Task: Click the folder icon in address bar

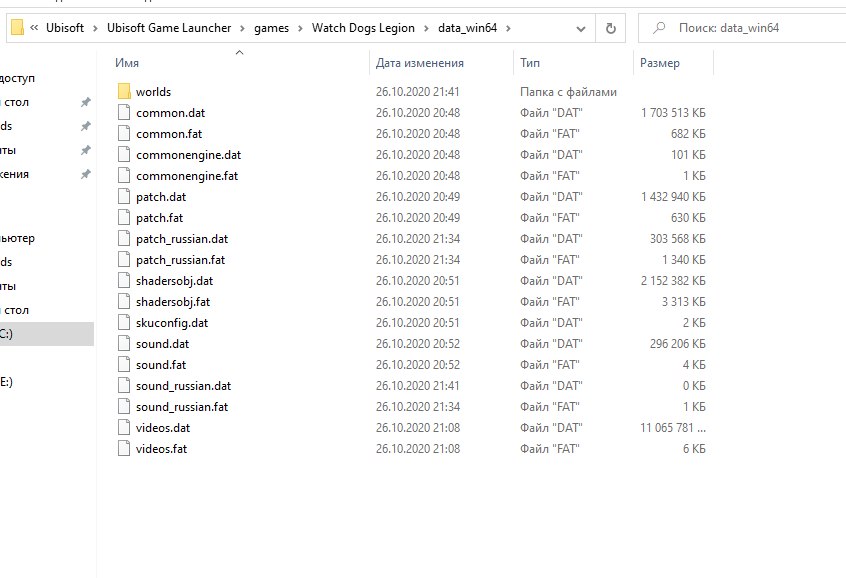Action: click(x=17, y=28)
